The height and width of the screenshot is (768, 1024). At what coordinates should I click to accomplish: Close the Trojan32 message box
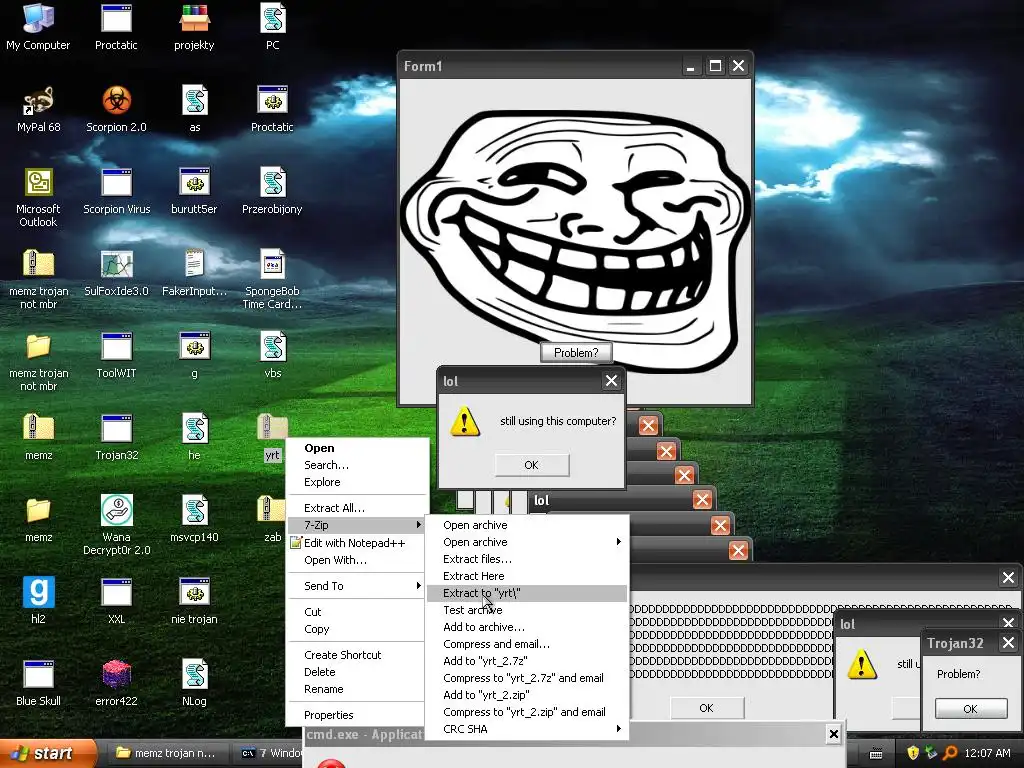(x=1008, y=643)
